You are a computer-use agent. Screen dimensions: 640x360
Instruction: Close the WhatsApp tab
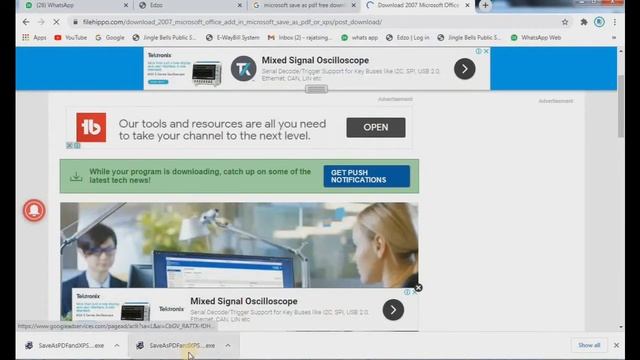126,5
